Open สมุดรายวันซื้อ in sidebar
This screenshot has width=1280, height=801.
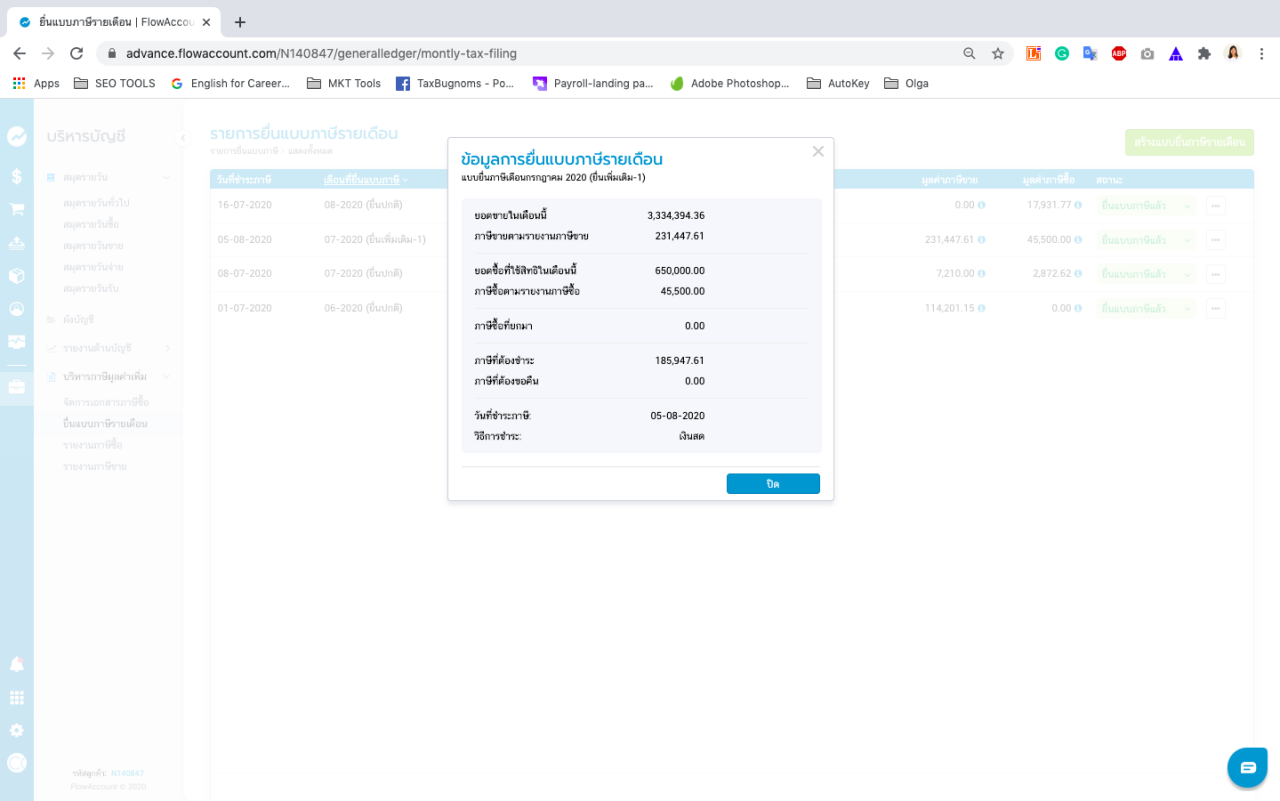pyautogui.click(x=91, y=224)
